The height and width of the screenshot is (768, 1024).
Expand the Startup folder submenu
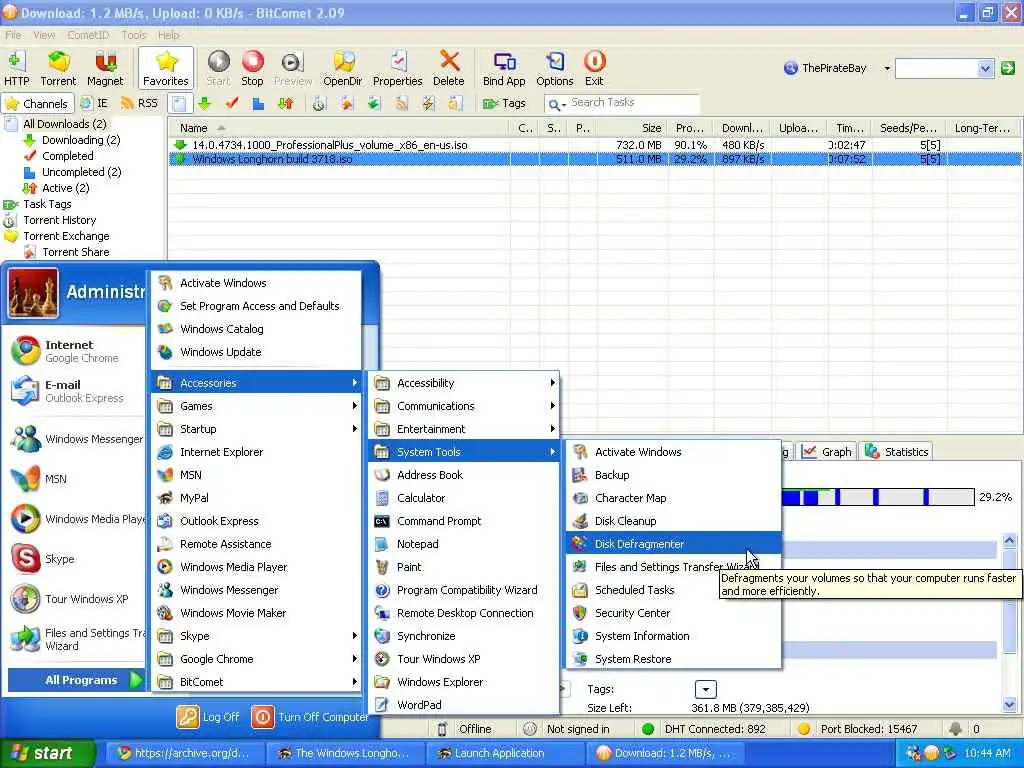[x=257, y=429]
